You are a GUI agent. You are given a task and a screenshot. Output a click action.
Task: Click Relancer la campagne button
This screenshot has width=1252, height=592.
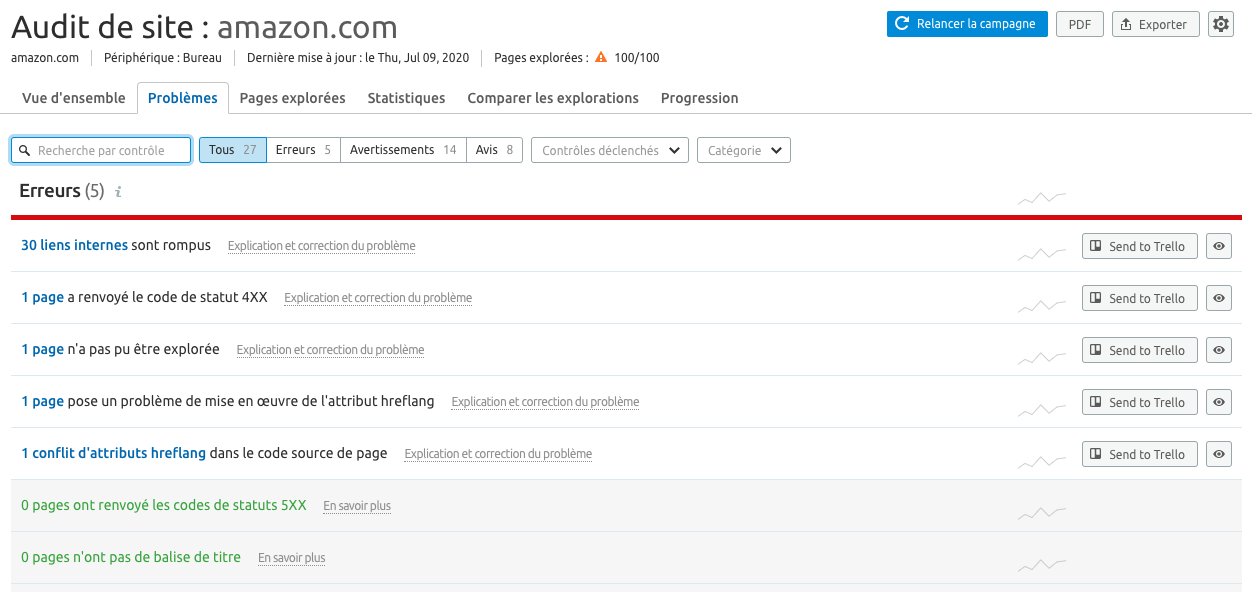966,24
